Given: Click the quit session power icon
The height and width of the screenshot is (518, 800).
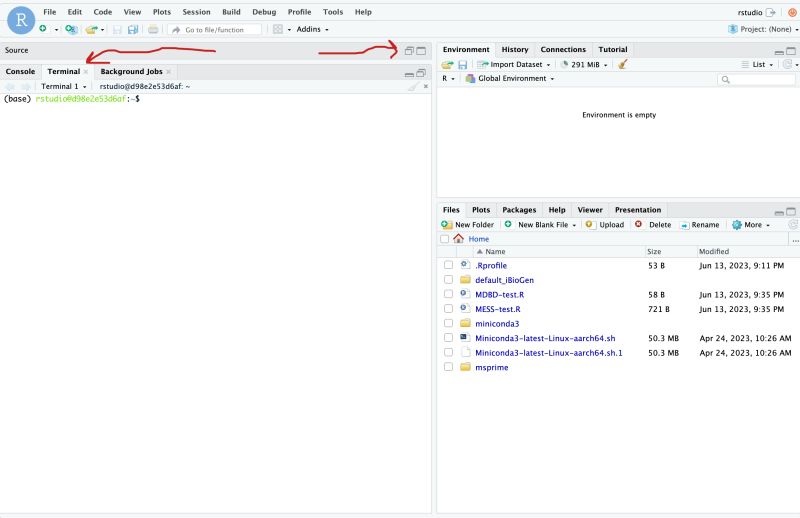Looking at the screenshot, I should [x=792, y=12].
